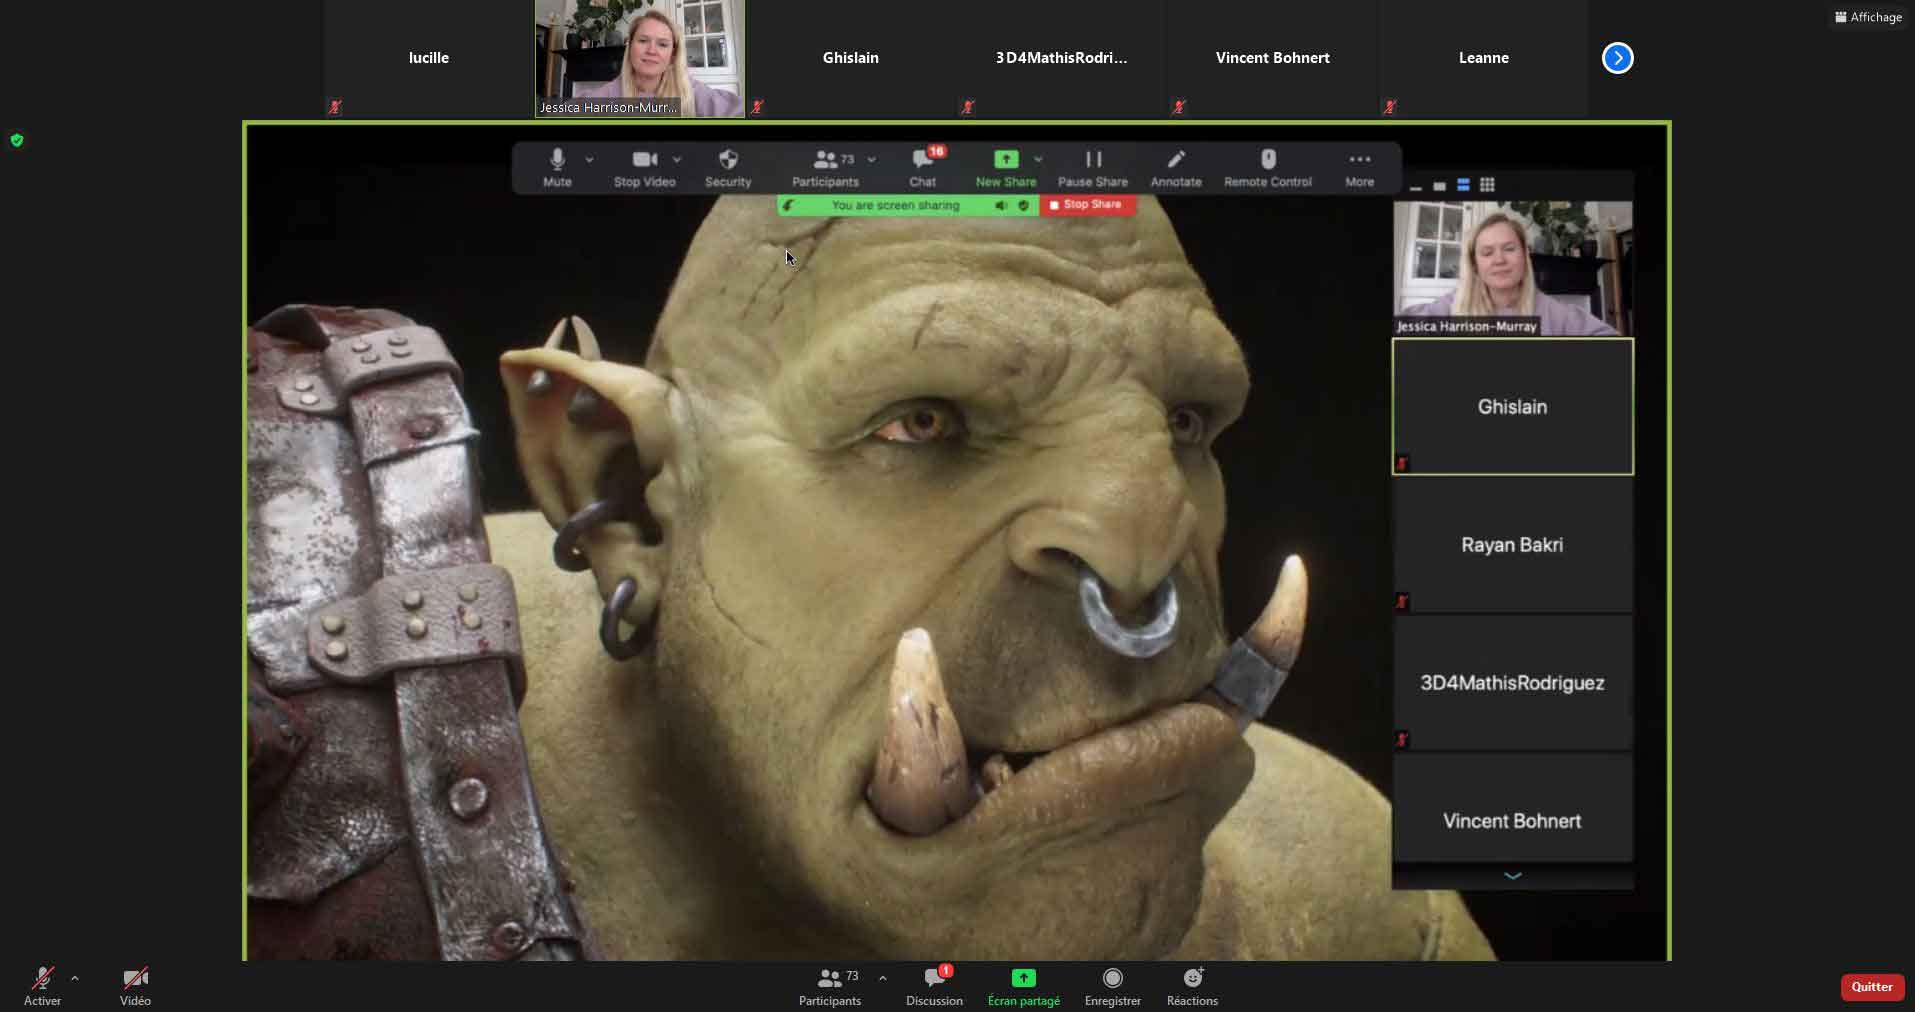Click Pause Share in the shared toolbar
Screen dimensions: 1915x1012
(1093, 167)
